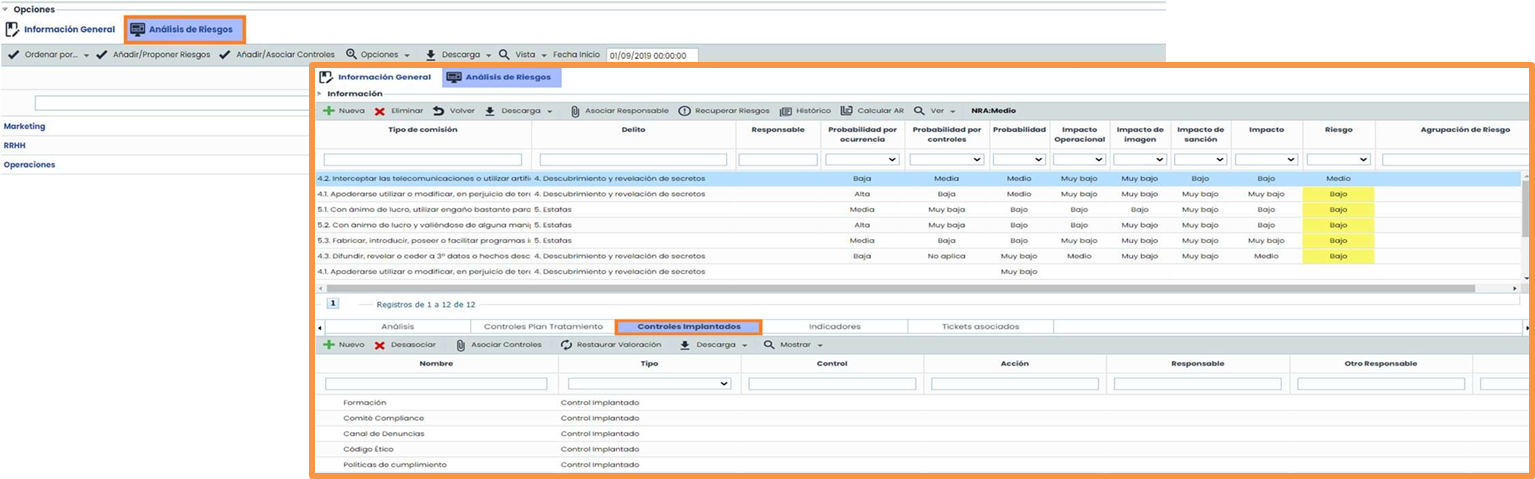Click the horizontal scrollbar under risks table
This screenshot has width=1535, height=479.
(900, 288)
